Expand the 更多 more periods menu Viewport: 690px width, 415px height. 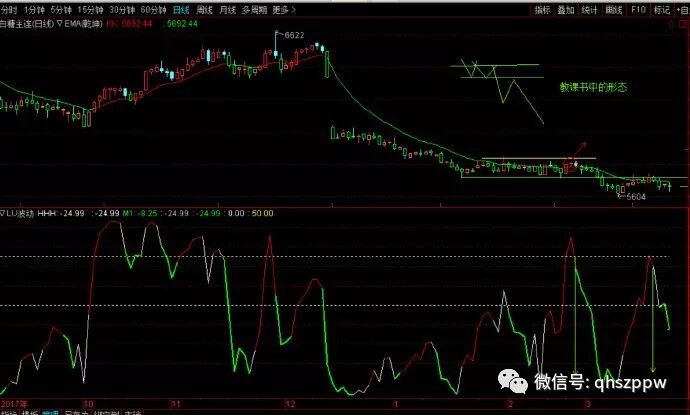pyautogui.click(x=284, y=10)
